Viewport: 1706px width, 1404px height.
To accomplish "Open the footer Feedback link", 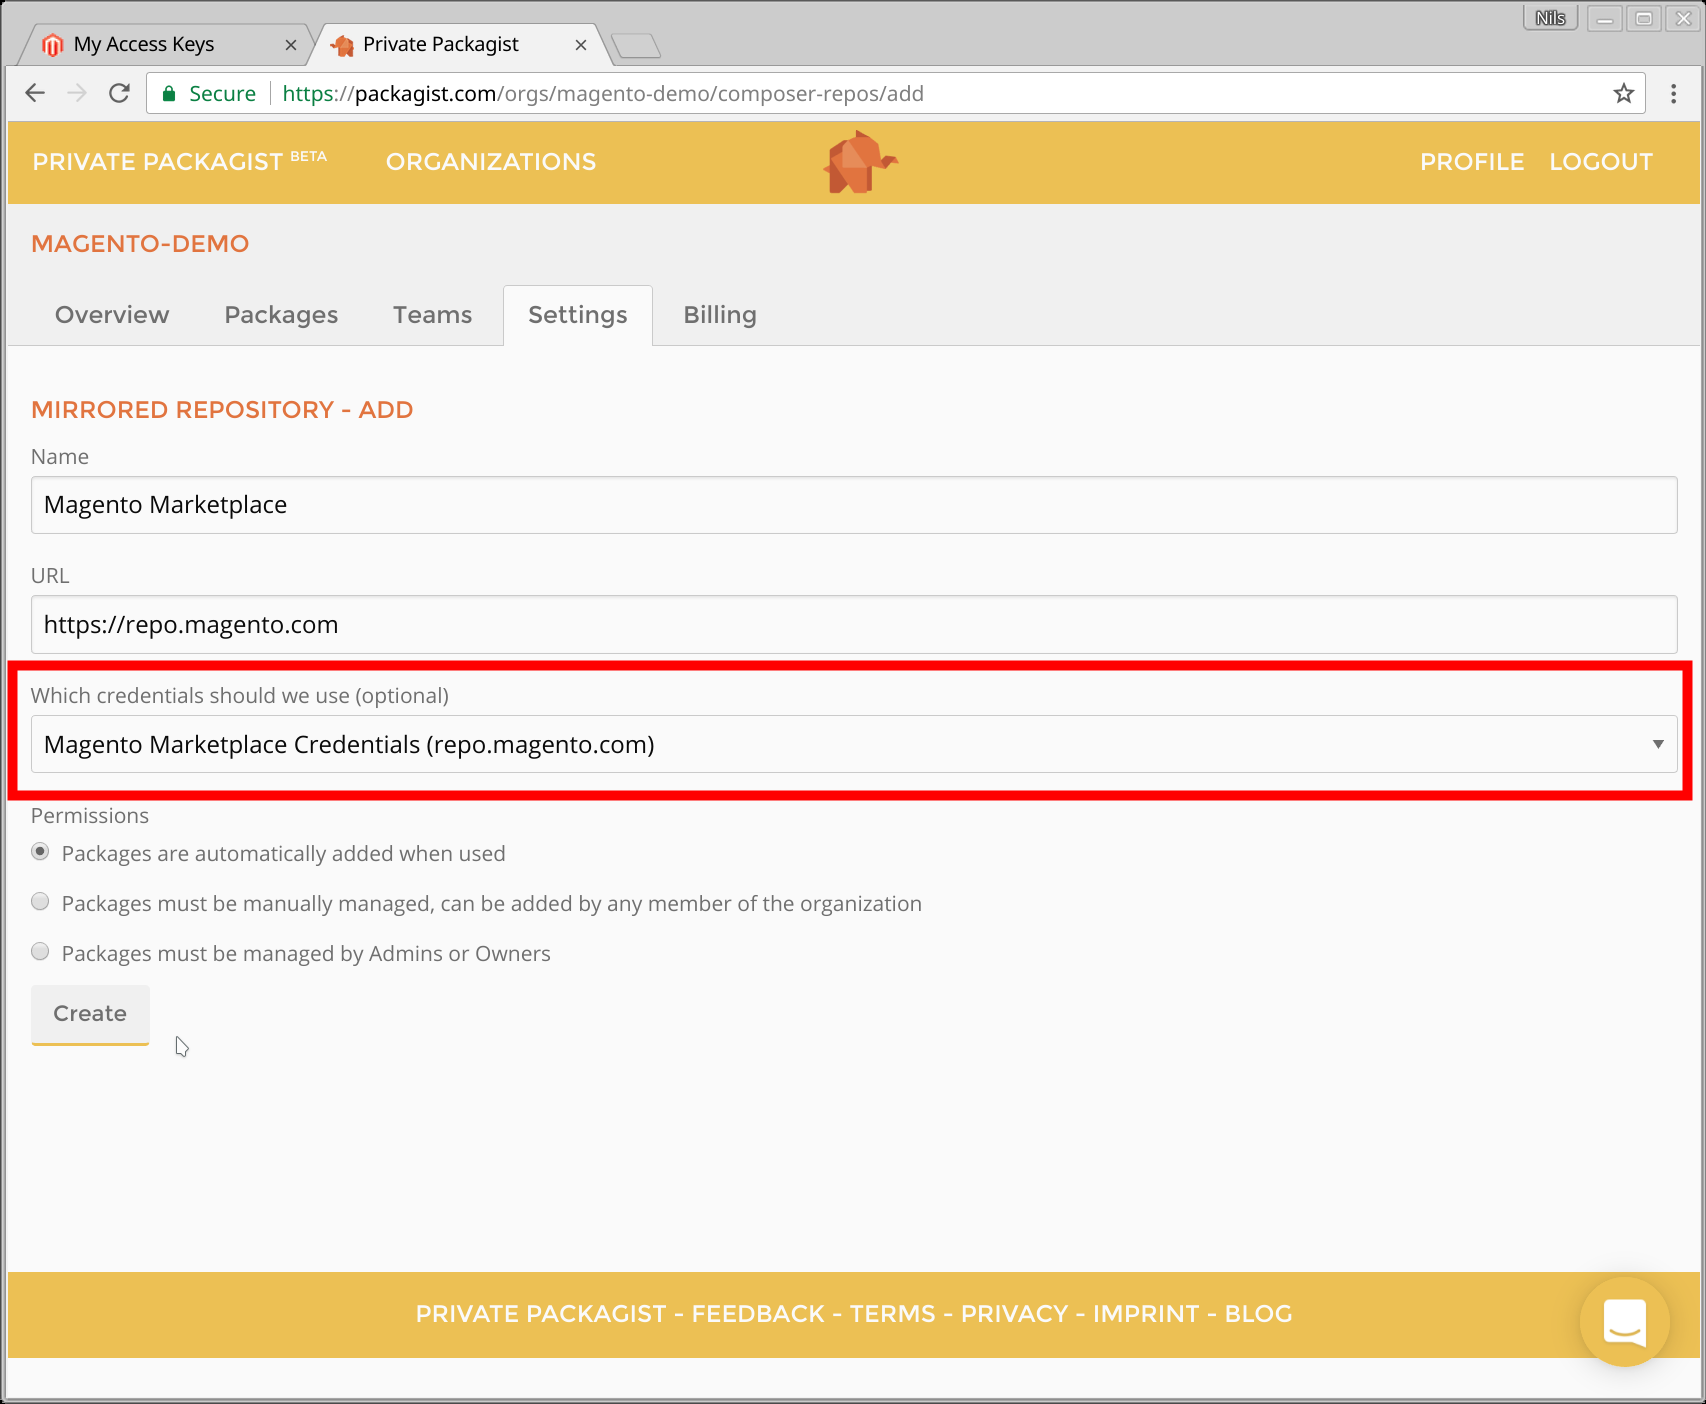I will [x=758, y=1314].
